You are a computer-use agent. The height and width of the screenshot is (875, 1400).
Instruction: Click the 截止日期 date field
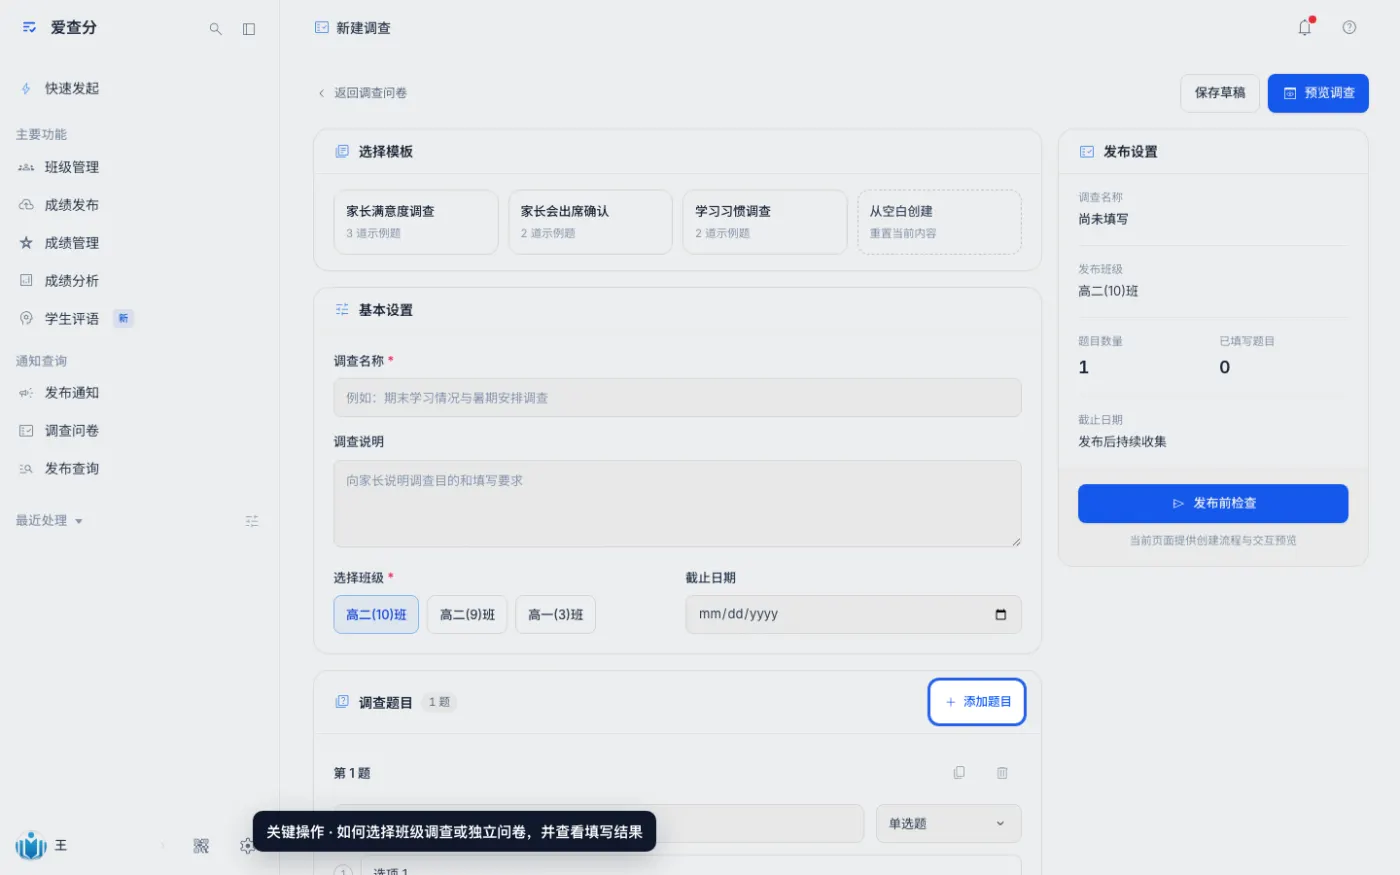coord(853,615)
